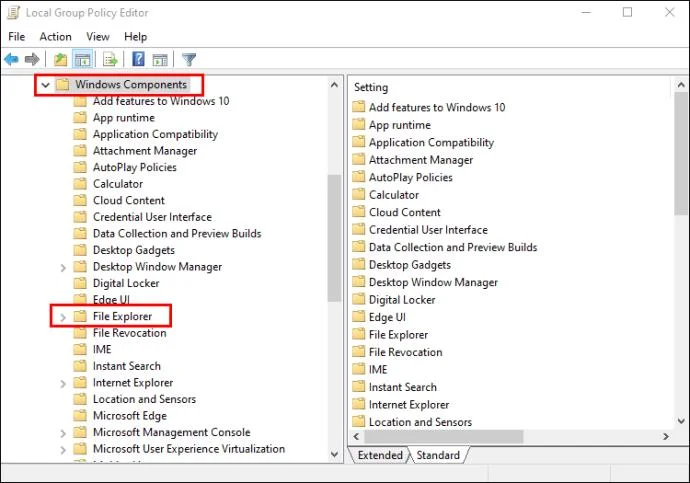690x483 pixels.
Task: Select Data Collection and Preview Builds in tree
Action: click(177, 233)
